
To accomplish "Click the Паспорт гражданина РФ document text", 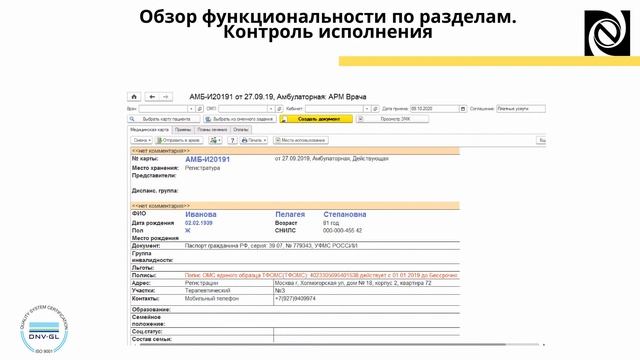I will 271,246.
